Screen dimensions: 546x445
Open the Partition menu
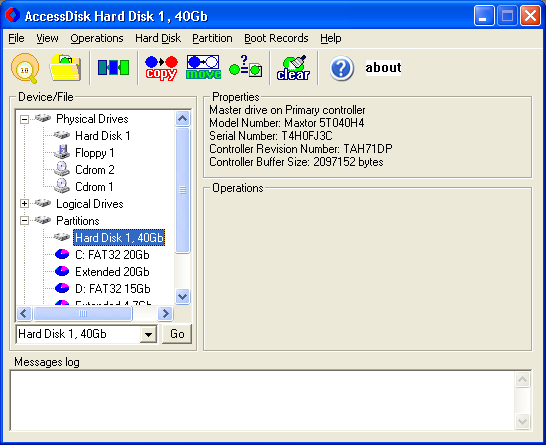pyautogui.click(x=212, y=38)
